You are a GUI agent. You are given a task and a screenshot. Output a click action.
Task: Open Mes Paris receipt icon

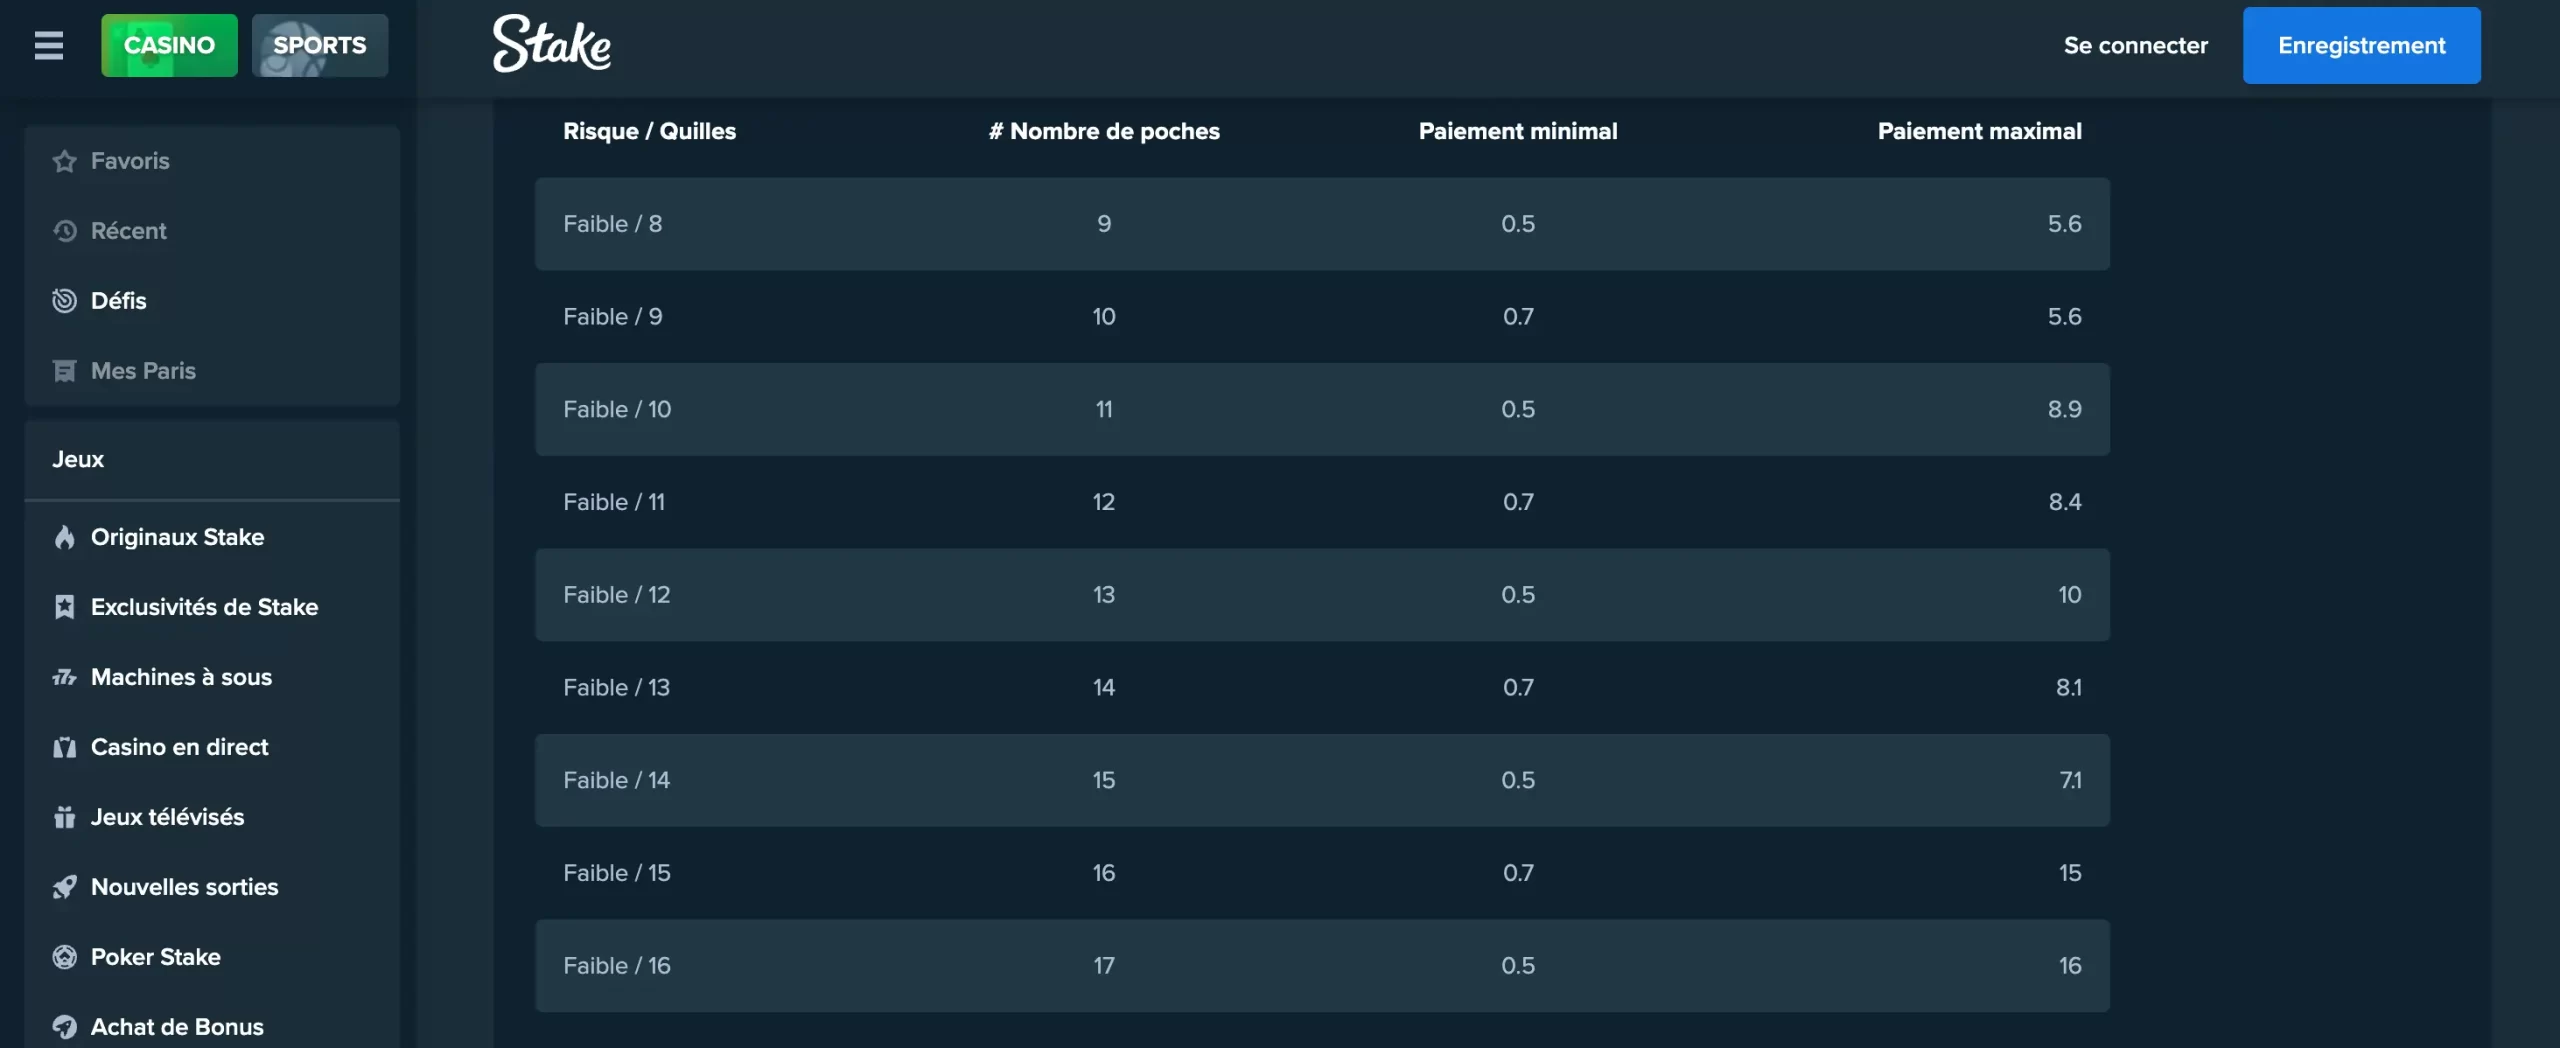coord(65,371)
